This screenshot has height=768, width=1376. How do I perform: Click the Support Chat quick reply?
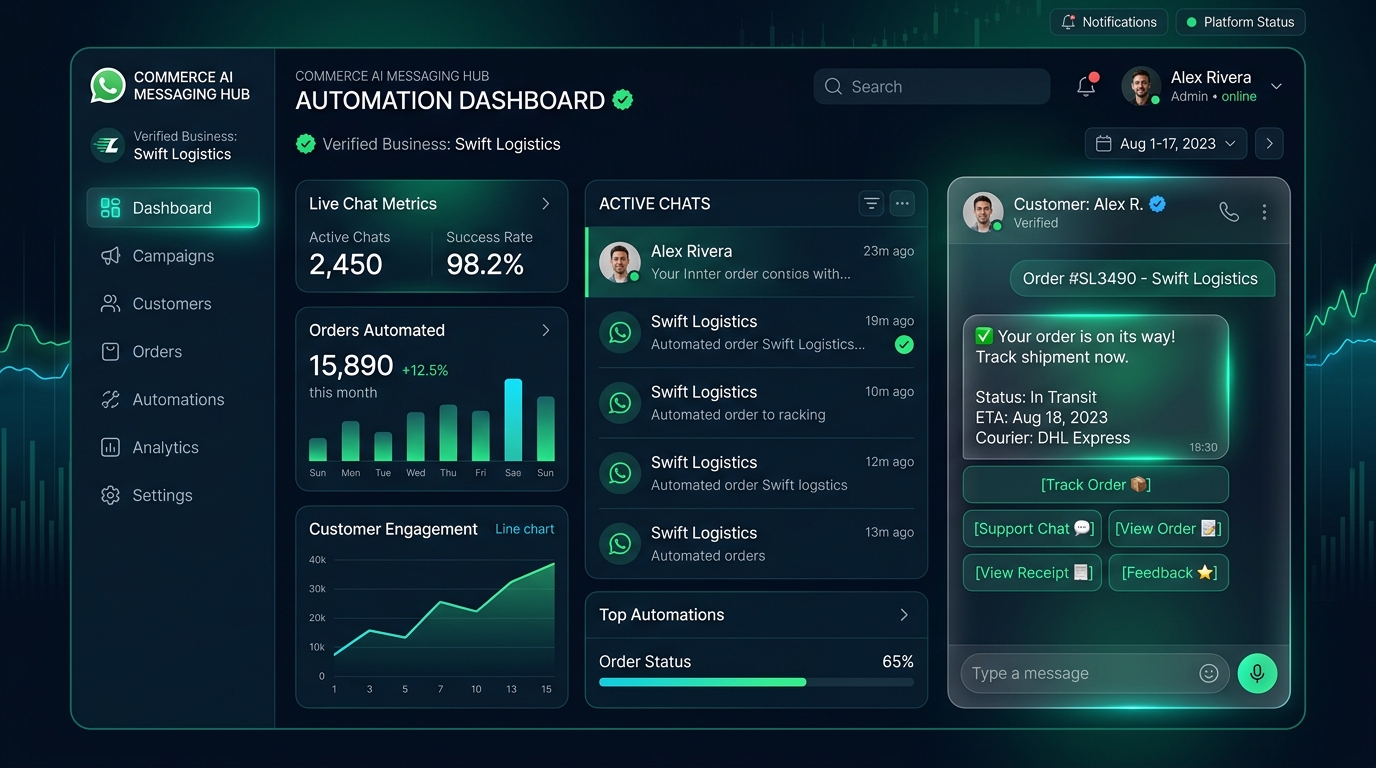[x=1032, y=529]
